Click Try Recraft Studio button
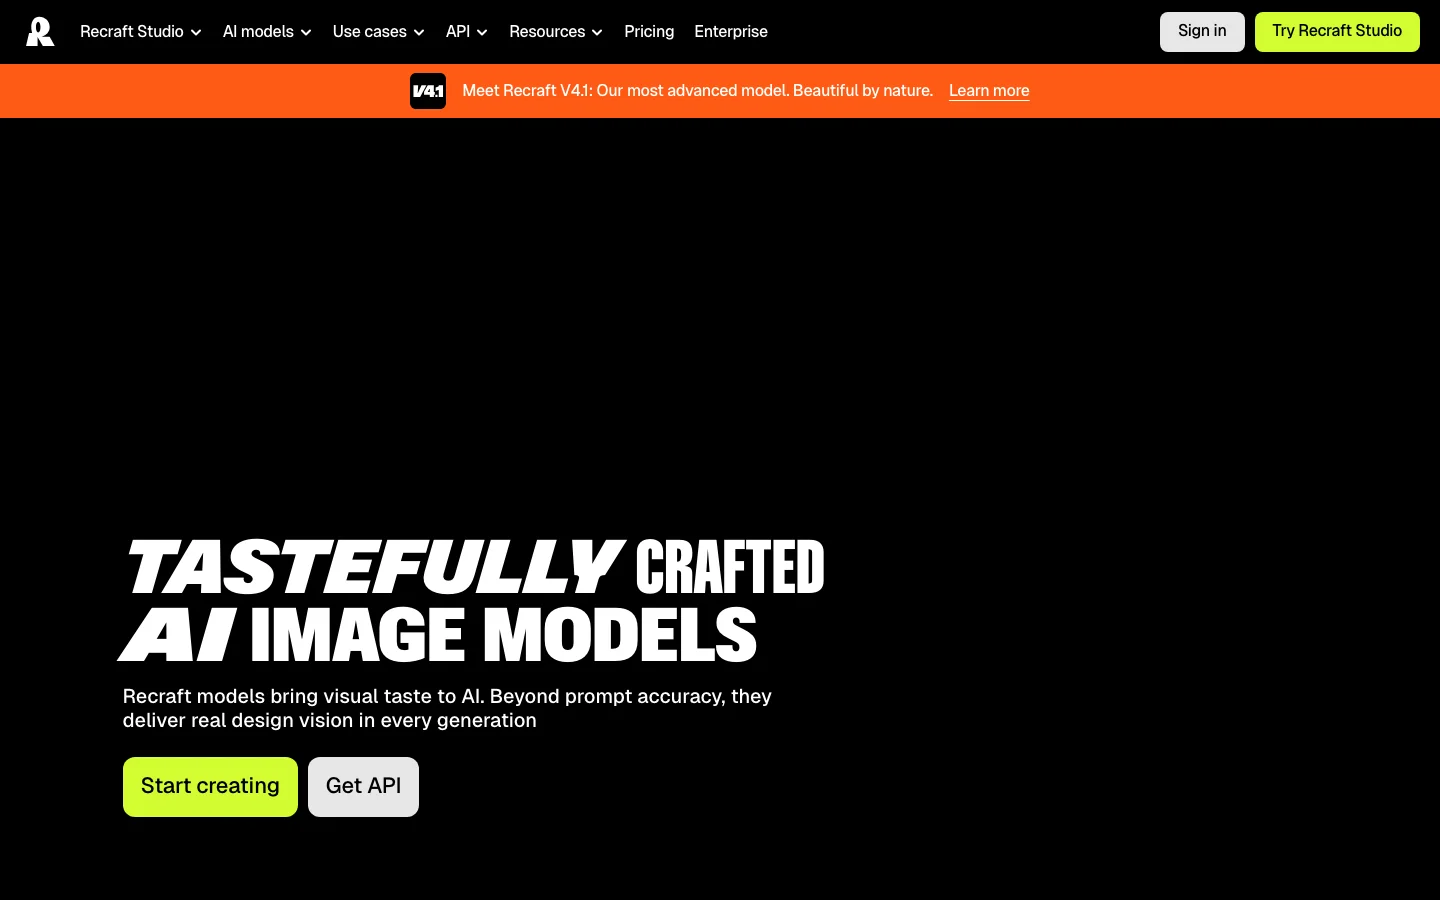 pos(1337,32)
